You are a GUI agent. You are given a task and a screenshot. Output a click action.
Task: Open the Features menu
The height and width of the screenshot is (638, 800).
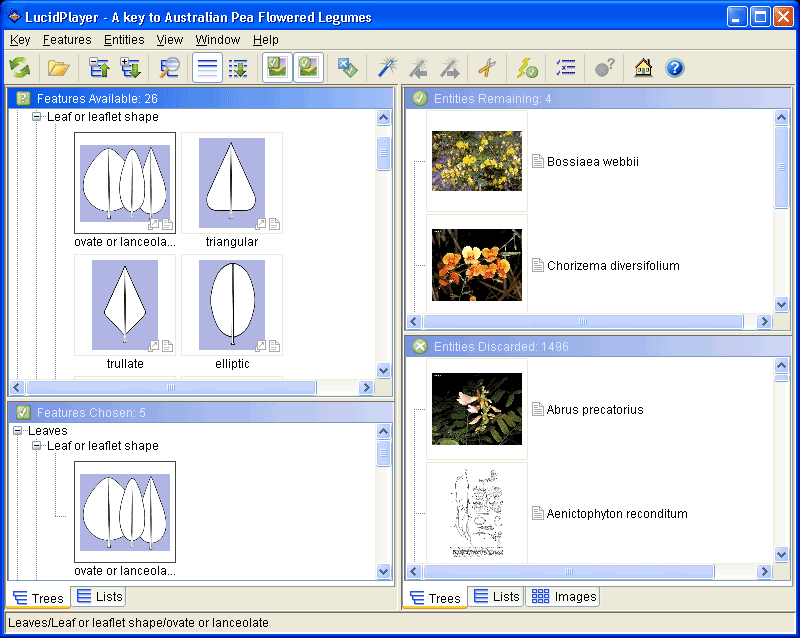67,40
